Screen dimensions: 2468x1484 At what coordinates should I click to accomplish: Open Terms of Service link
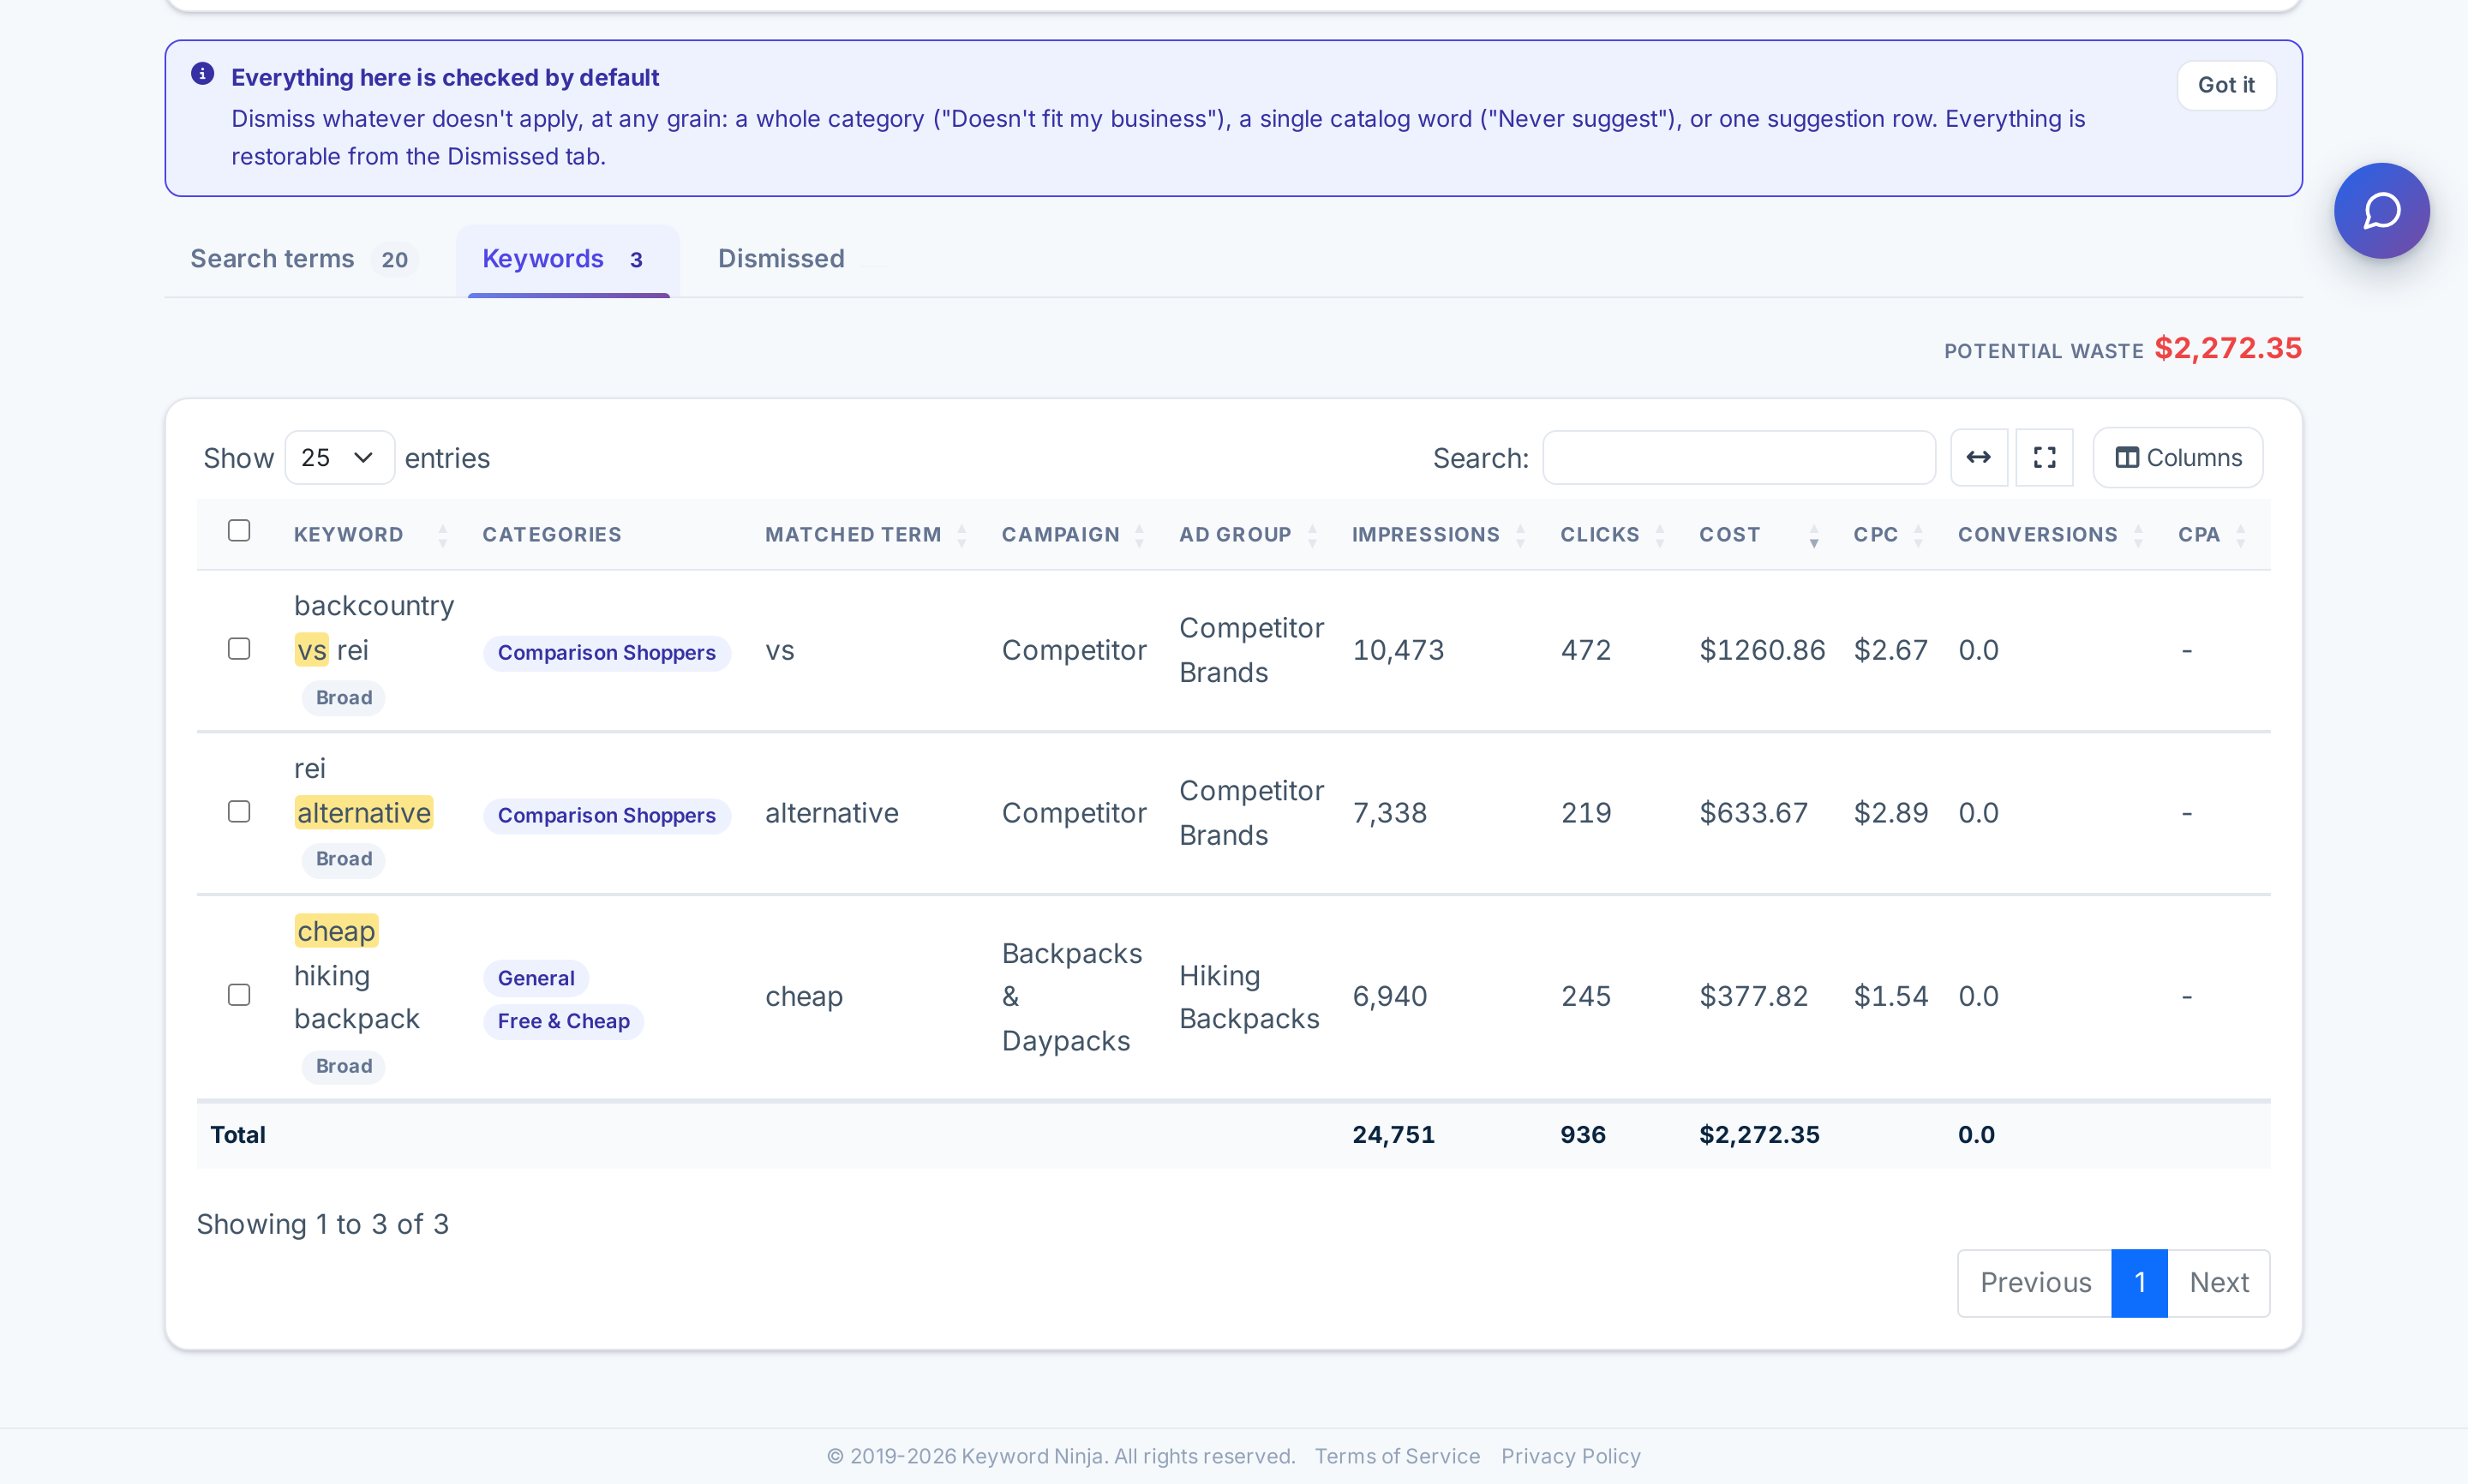tap(1397, 1456)
